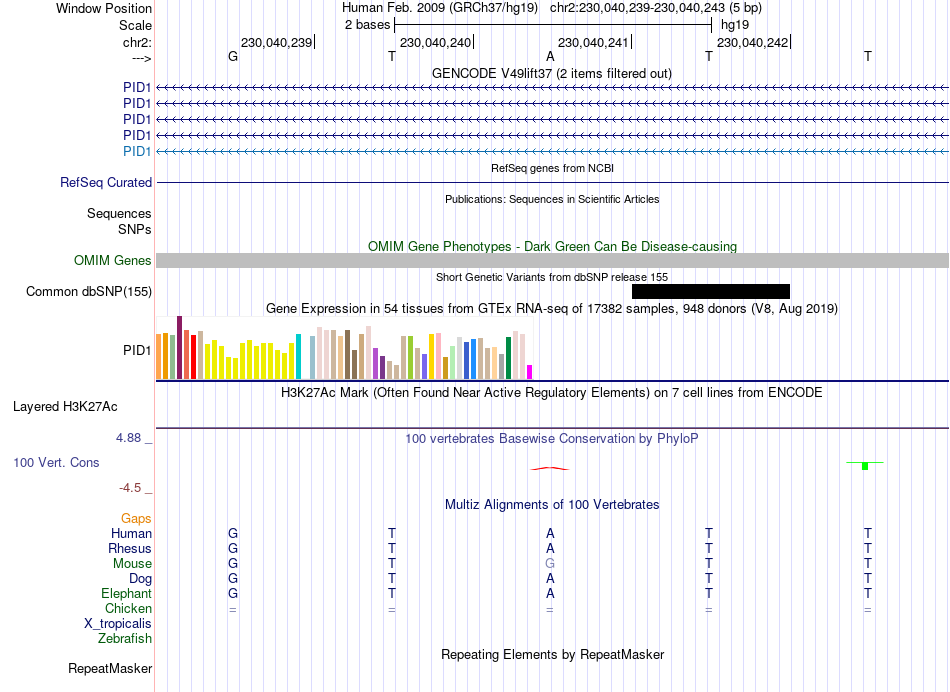950x692 pixels.
Task: Open the Layered H3K27Ac track label
Action: [x=65, y=407]
